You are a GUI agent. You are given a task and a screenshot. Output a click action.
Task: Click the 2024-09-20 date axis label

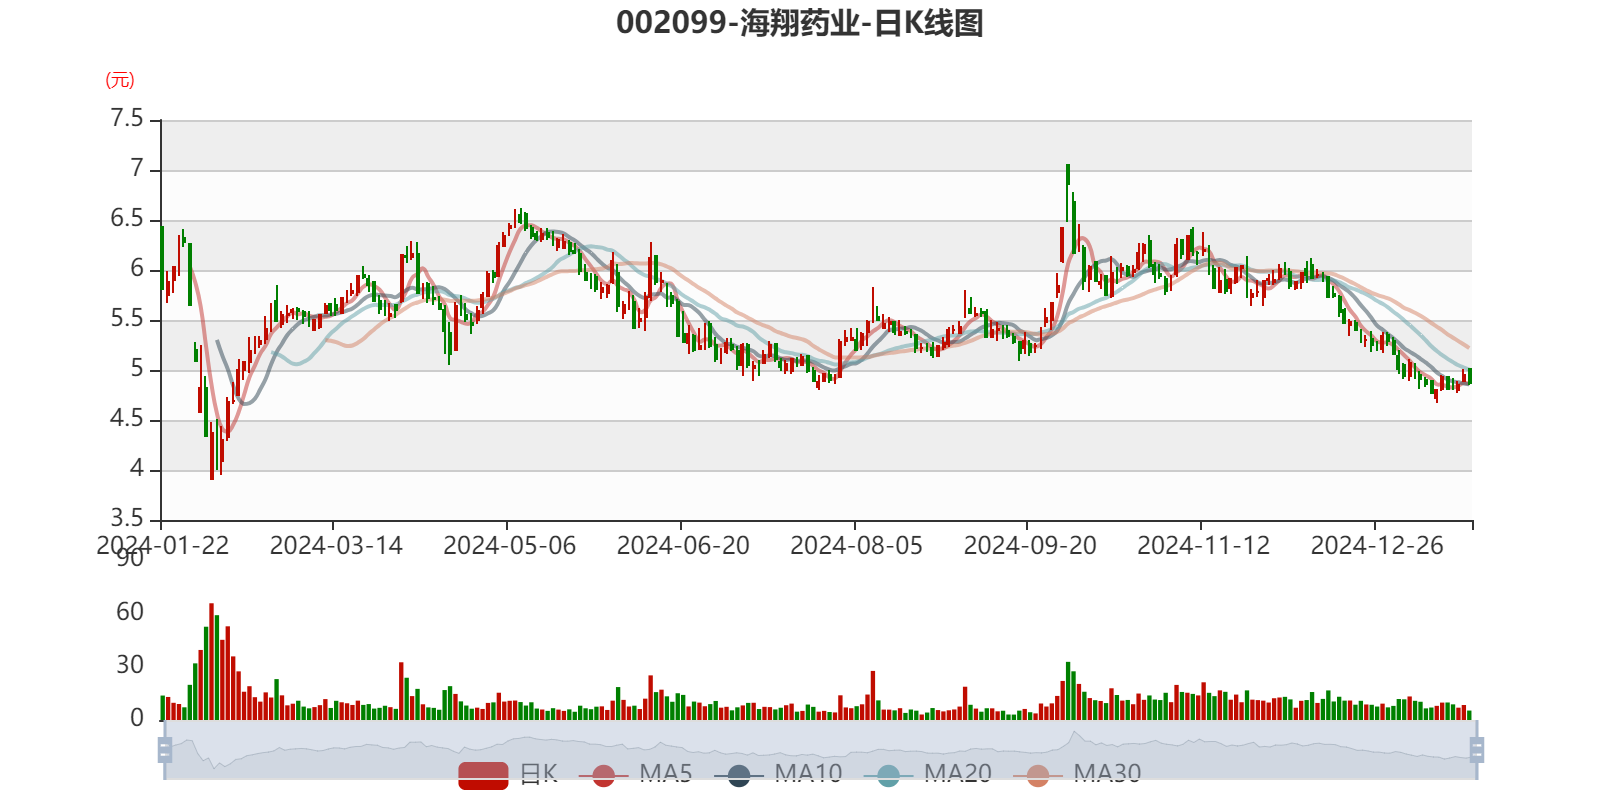point(1030,546)
